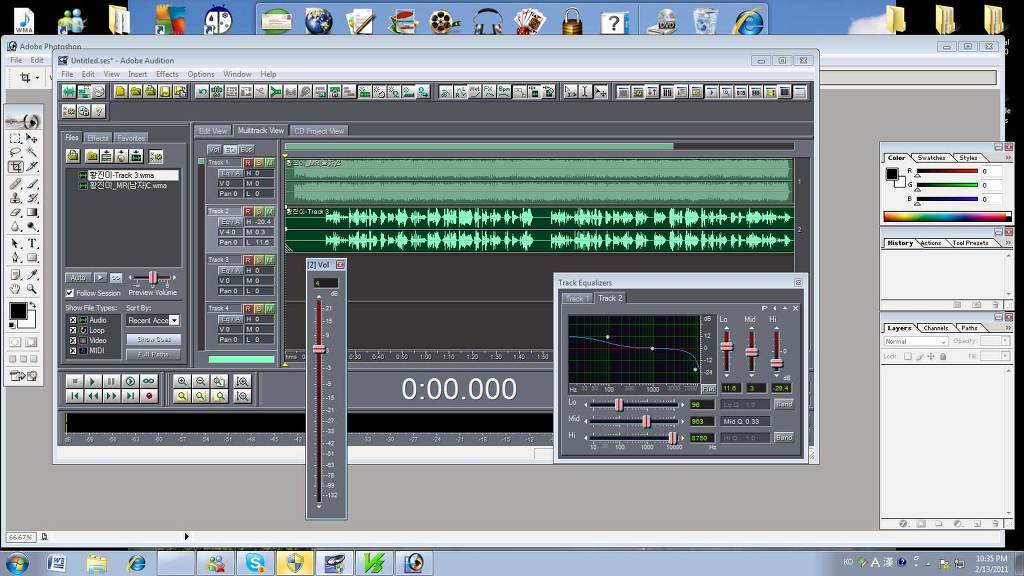Uncheck the Loop file type checkbox
The image size is (1024, 576).
(73, 330)
